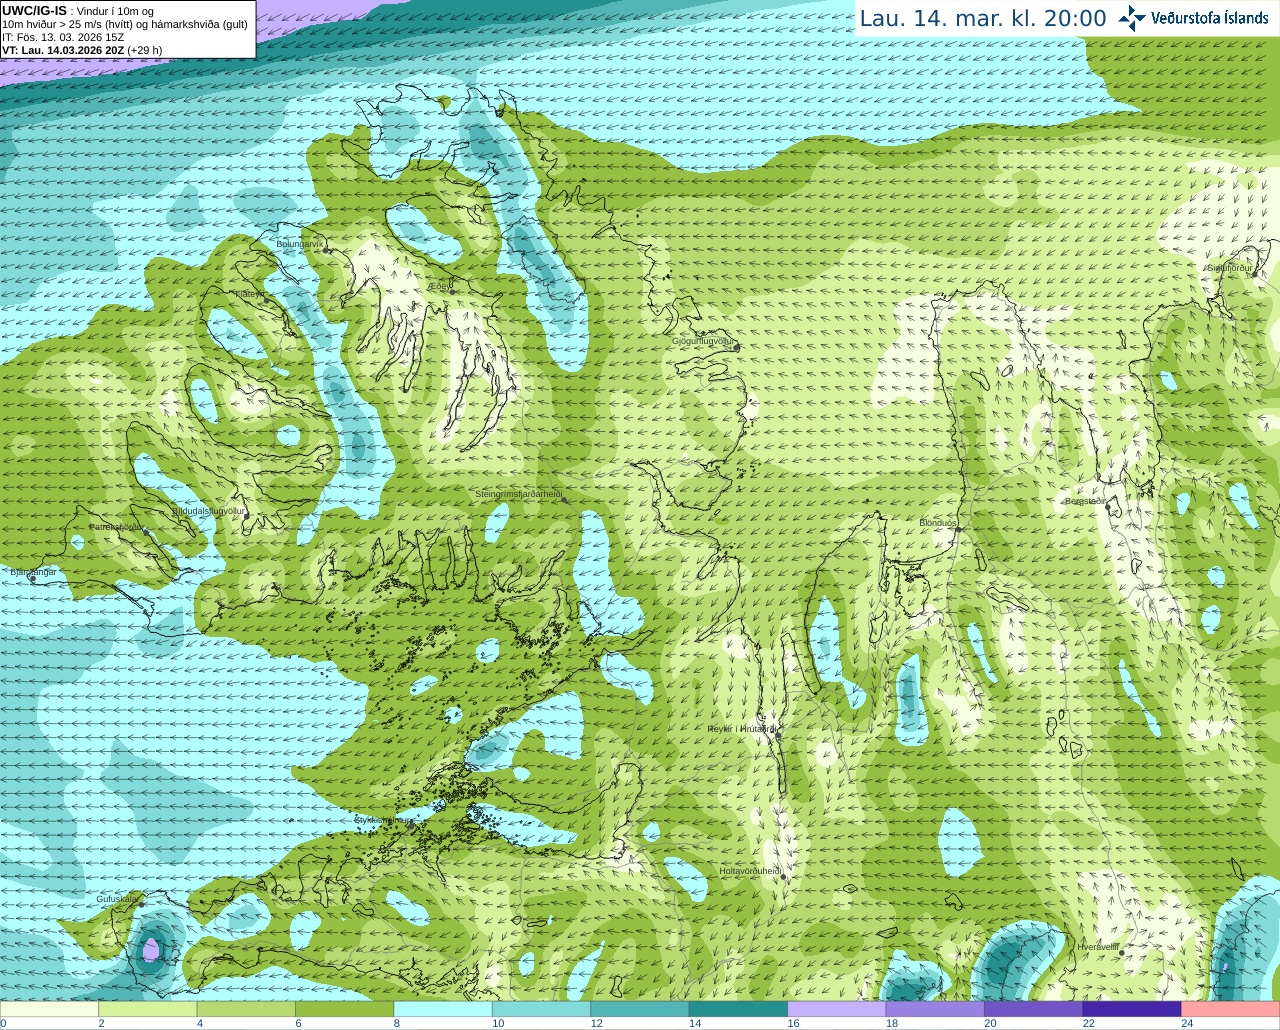1280x1030 pixels.
Task: Select the Stykkishólmur station label
Action: pos(382,820)
